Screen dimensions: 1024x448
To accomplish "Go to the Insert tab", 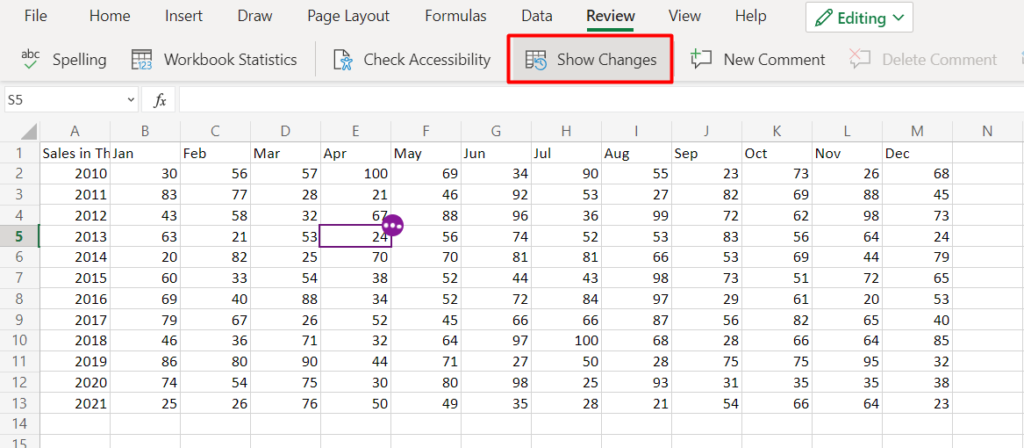I will 184,16.
